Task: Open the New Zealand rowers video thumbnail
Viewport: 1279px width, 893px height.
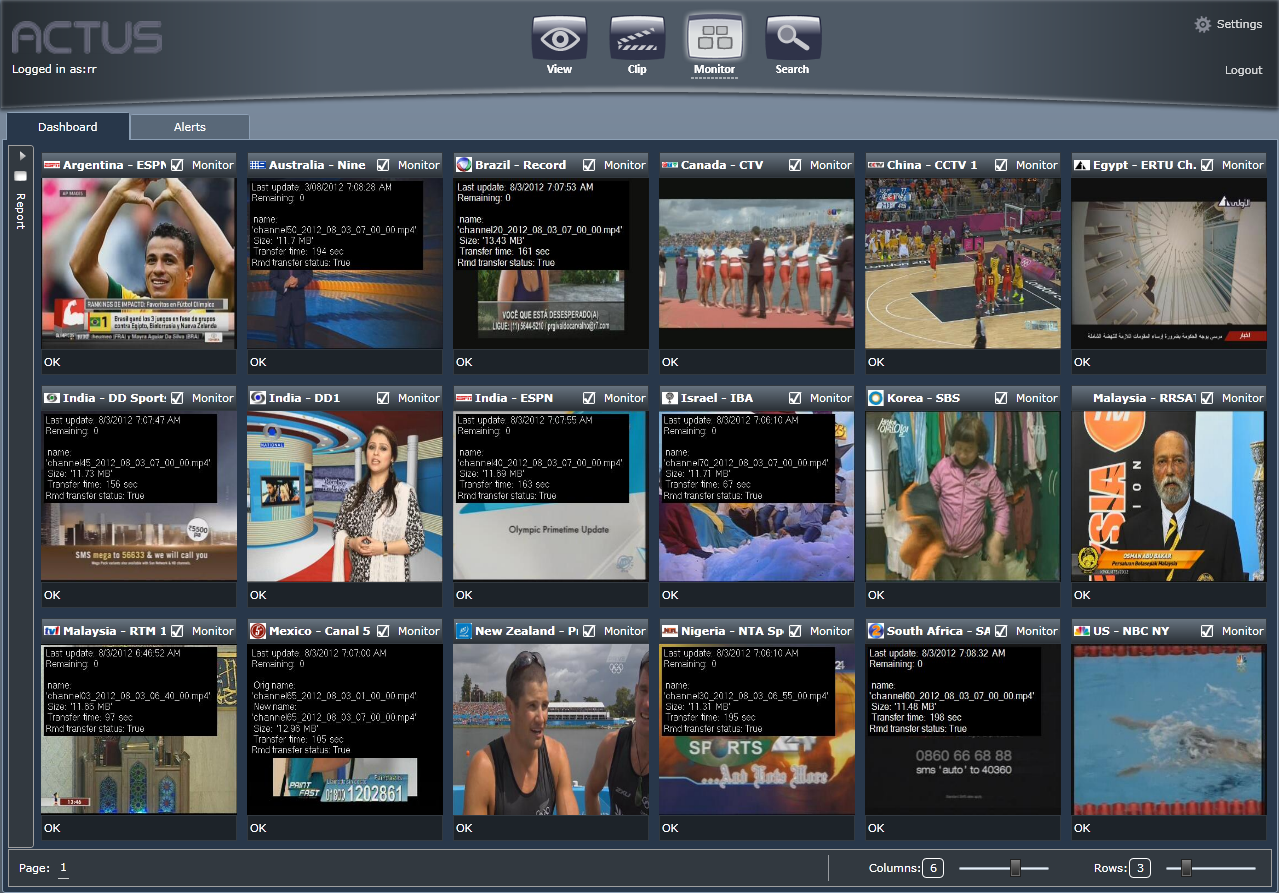Action: (551, 730)
